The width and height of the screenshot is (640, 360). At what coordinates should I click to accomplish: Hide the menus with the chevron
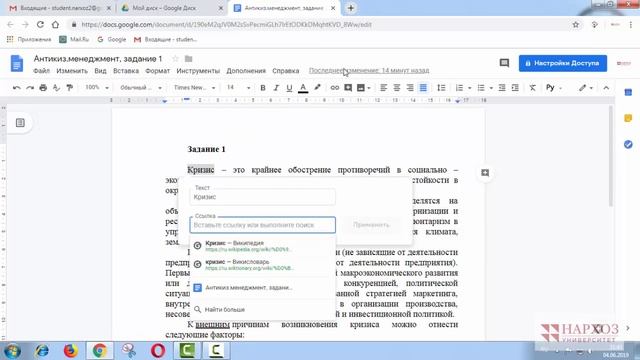(606, 88)
